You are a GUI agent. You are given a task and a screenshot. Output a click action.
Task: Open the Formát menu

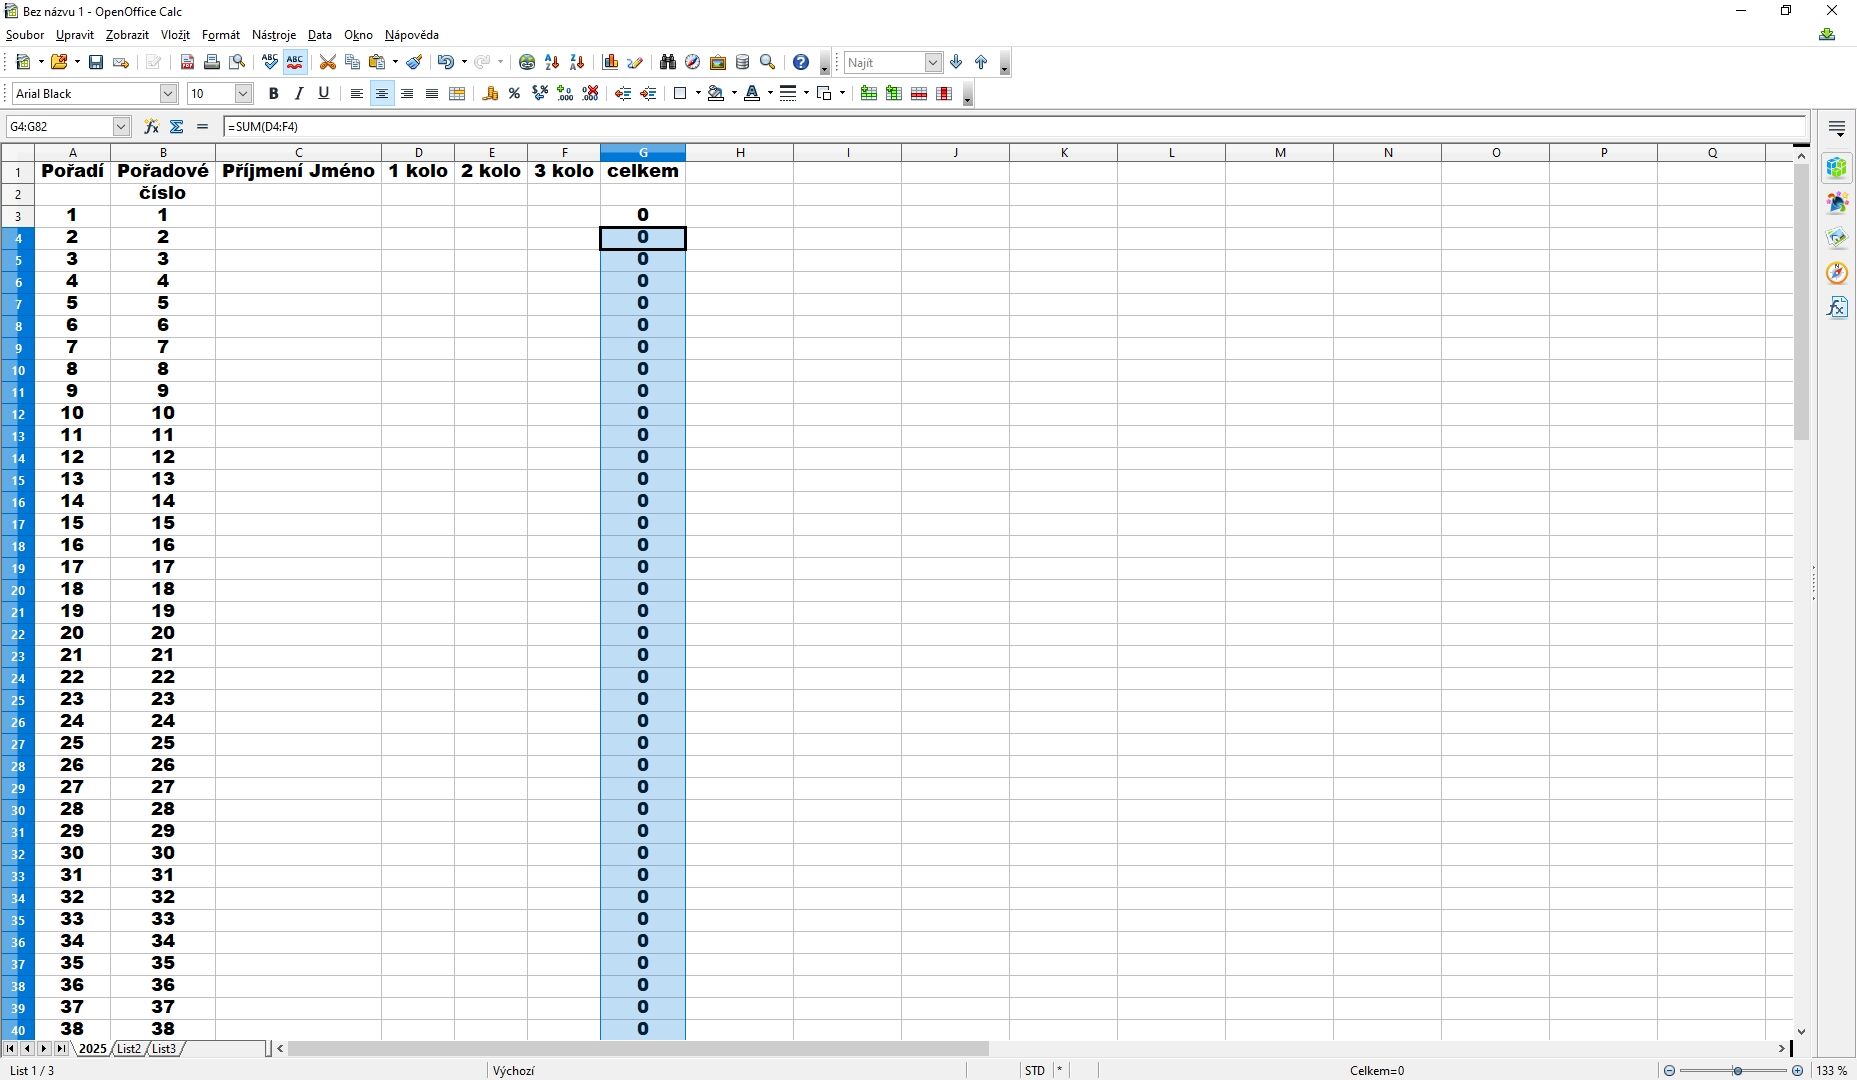220,35
